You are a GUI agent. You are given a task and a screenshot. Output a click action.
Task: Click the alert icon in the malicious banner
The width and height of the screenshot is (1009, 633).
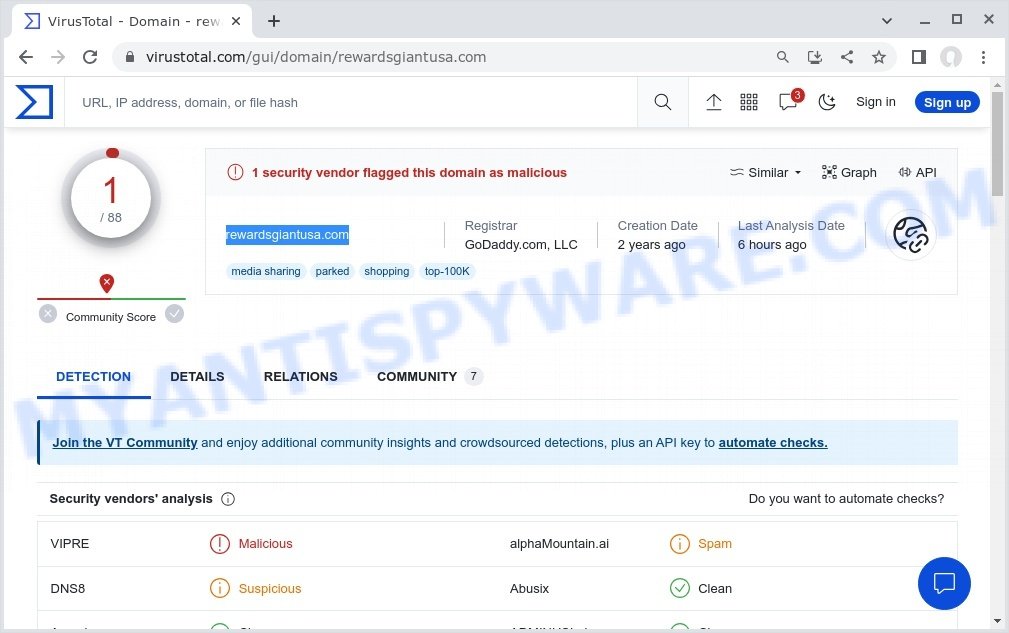click(236, 172)
